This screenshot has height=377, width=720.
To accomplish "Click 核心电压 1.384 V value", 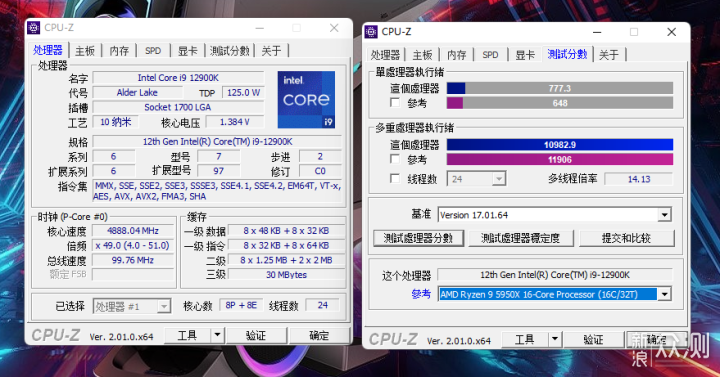I will (235, 122).
